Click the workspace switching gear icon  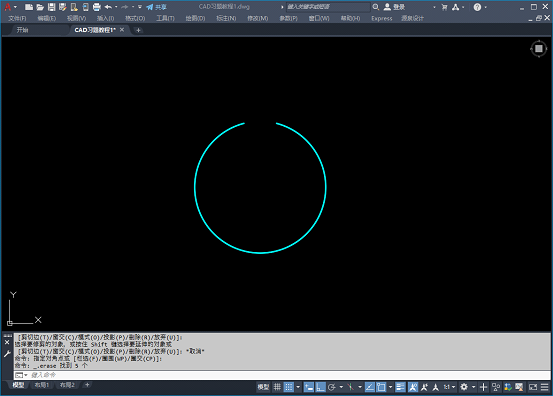(464, 387)
